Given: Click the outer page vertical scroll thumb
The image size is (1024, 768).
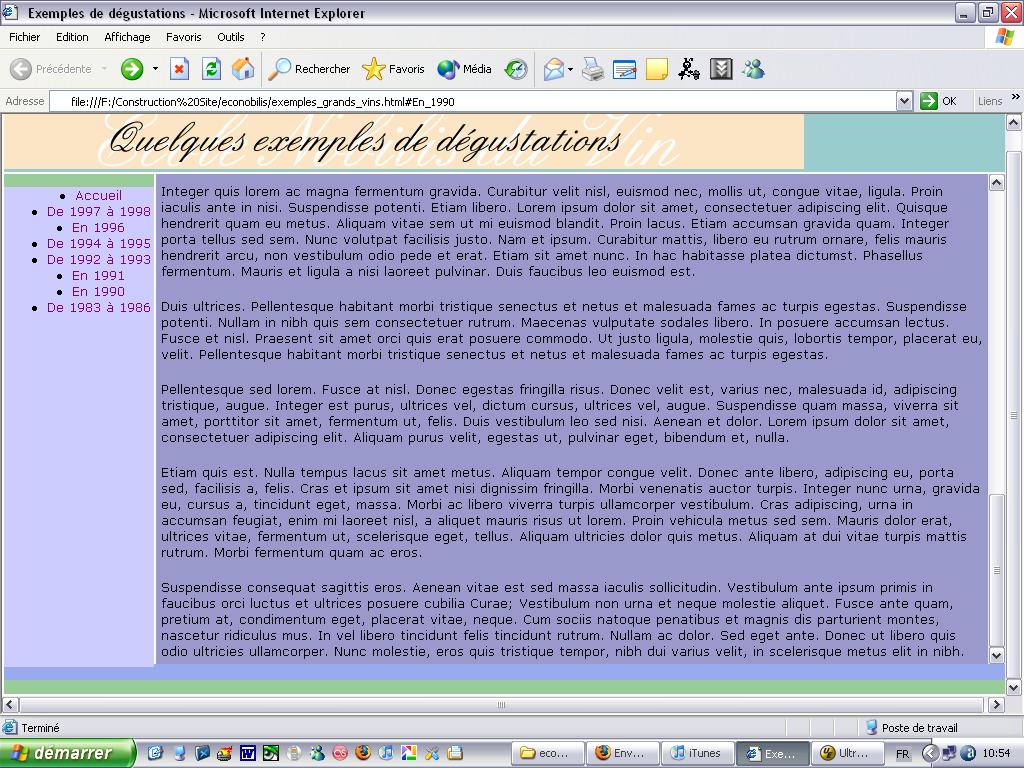Looking at the screenshot, I should click(x=1014, y=415).
